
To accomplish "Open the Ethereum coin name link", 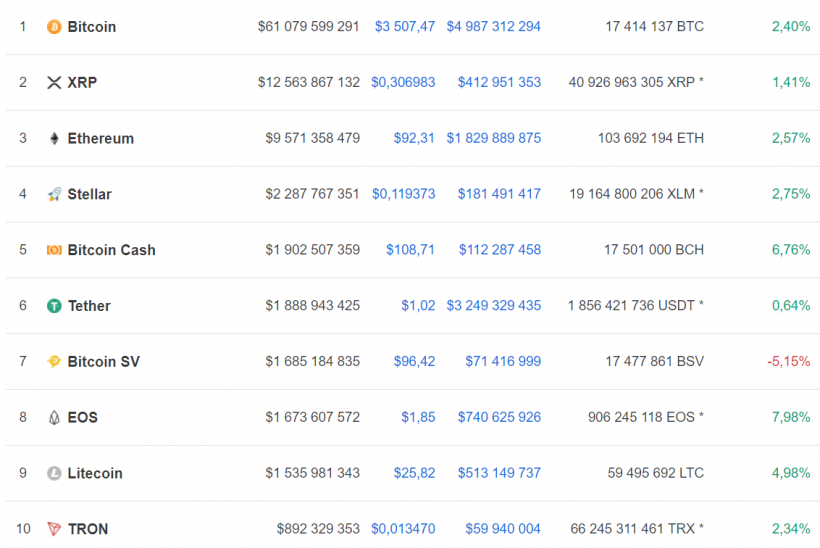I will (100, 139).
